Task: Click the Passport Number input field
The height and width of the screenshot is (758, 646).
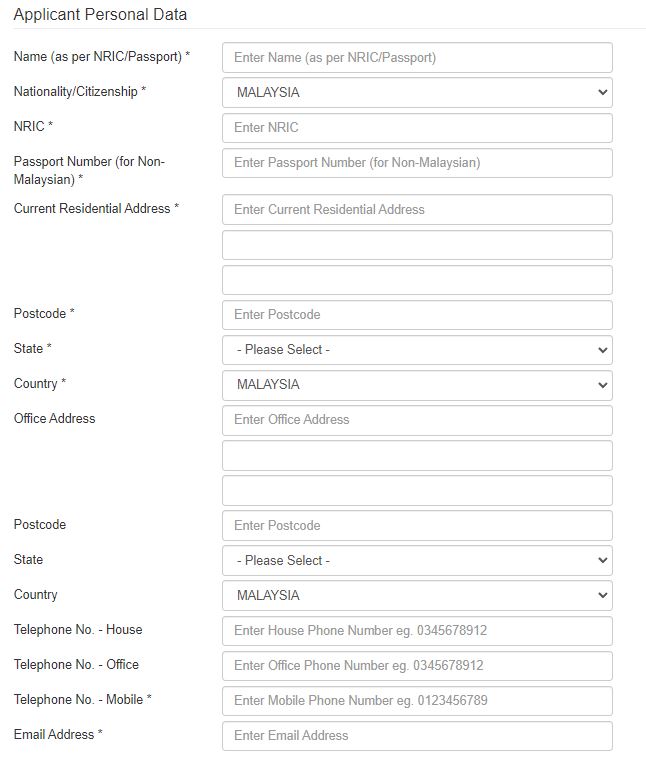Action: (416, 163)
